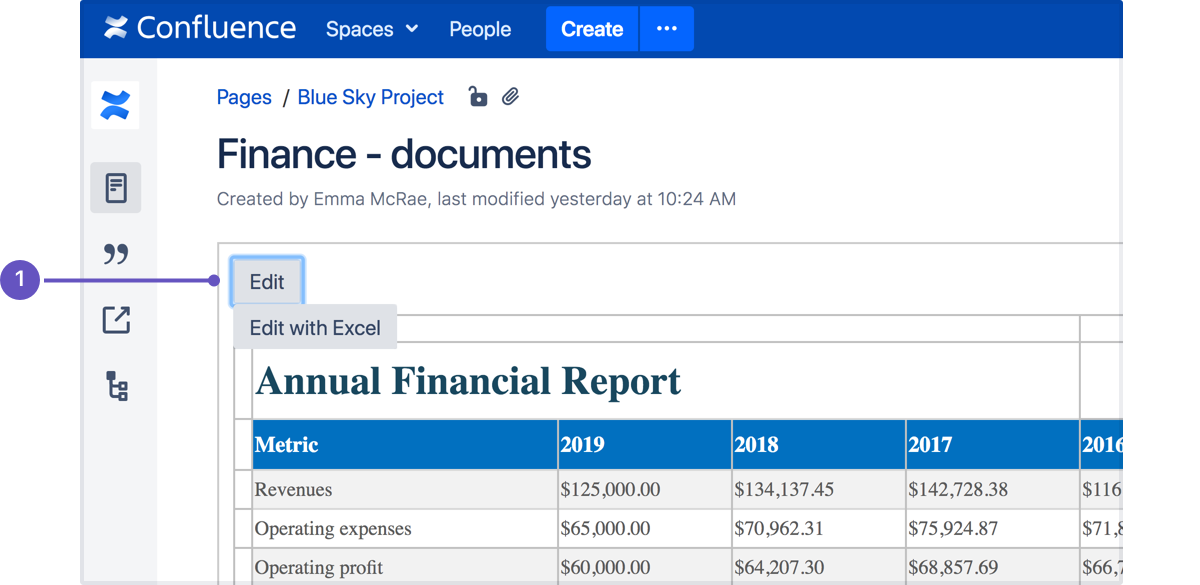
Task: Click the page restrictions unlocked padlock icon
Action: (478, 96)
